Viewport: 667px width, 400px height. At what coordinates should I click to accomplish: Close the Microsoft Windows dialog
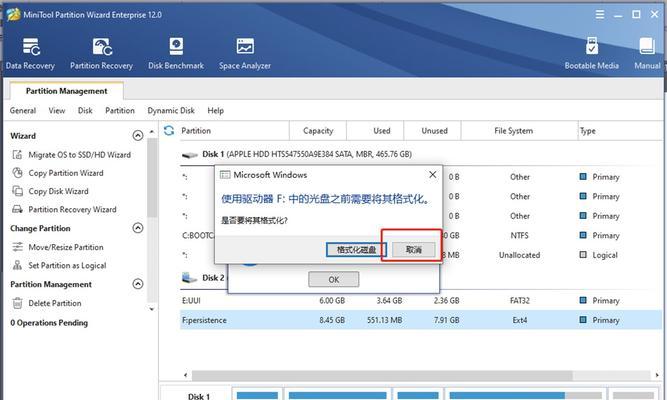[433, 174]
